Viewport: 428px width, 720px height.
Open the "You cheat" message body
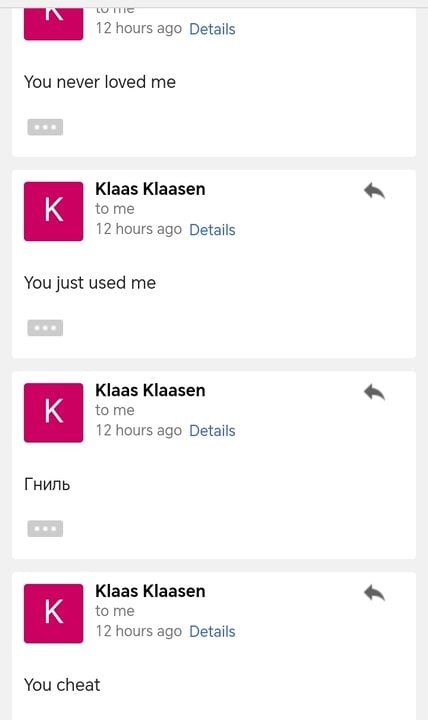pos(62,685)
